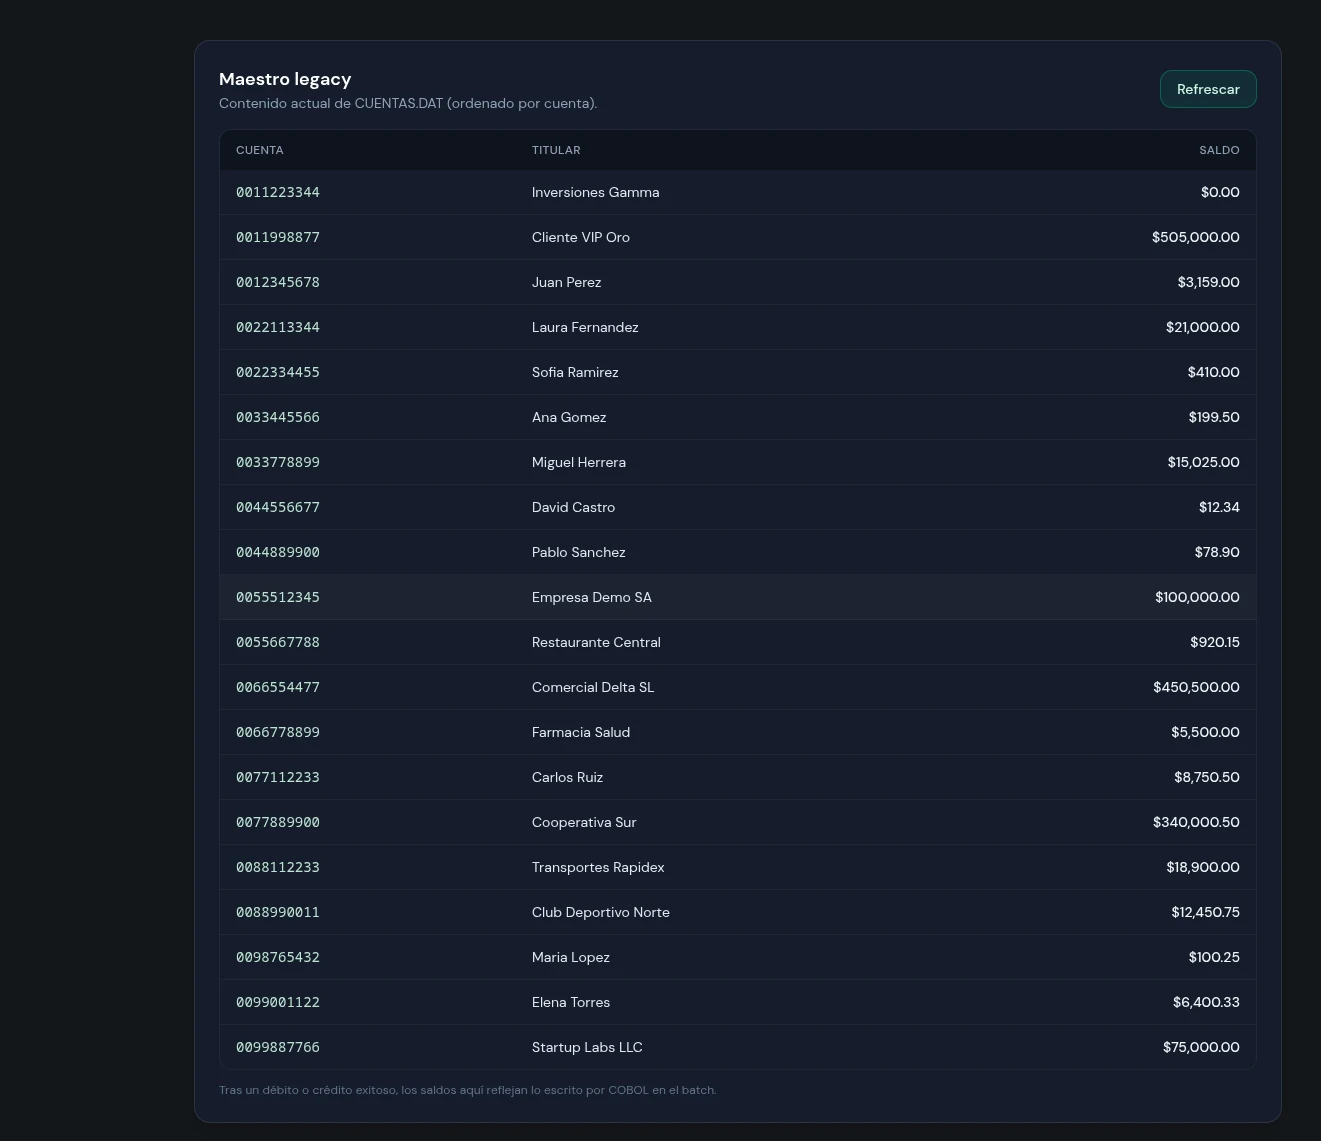The height and width of the screenshot is (1141, 1321).
Task: Click titular Restaurante Central
Action: click(596, 642)
